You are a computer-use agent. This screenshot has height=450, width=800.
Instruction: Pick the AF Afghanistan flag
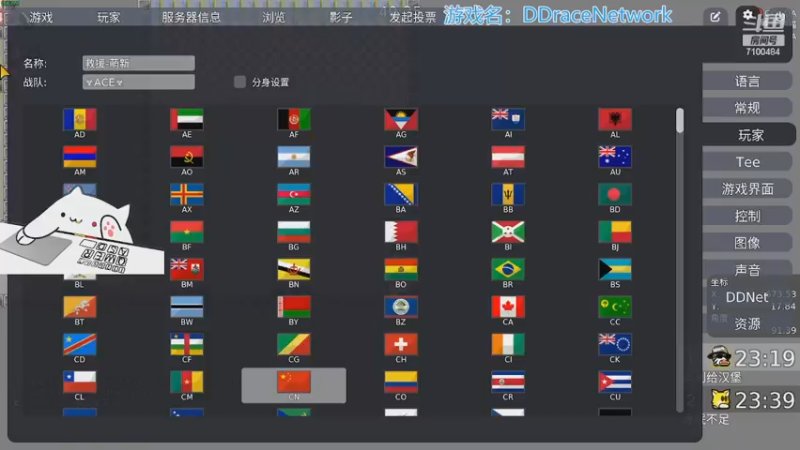[x=294, y=120]
